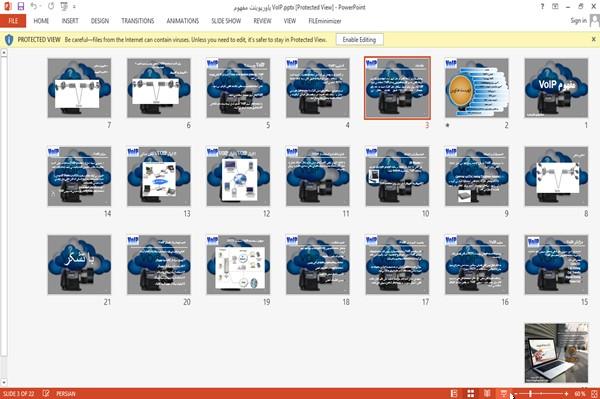Switch to the VIEW tab
This screenshot has height=399, width=600.
pos(290,21)
